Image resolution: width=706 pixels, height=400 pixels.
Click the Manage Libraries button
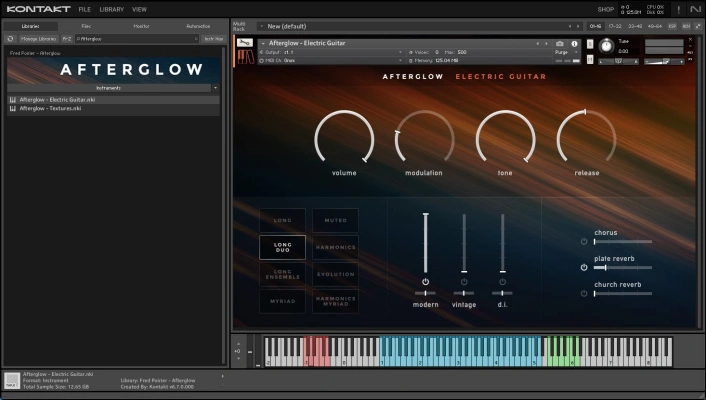click(38, 39)
